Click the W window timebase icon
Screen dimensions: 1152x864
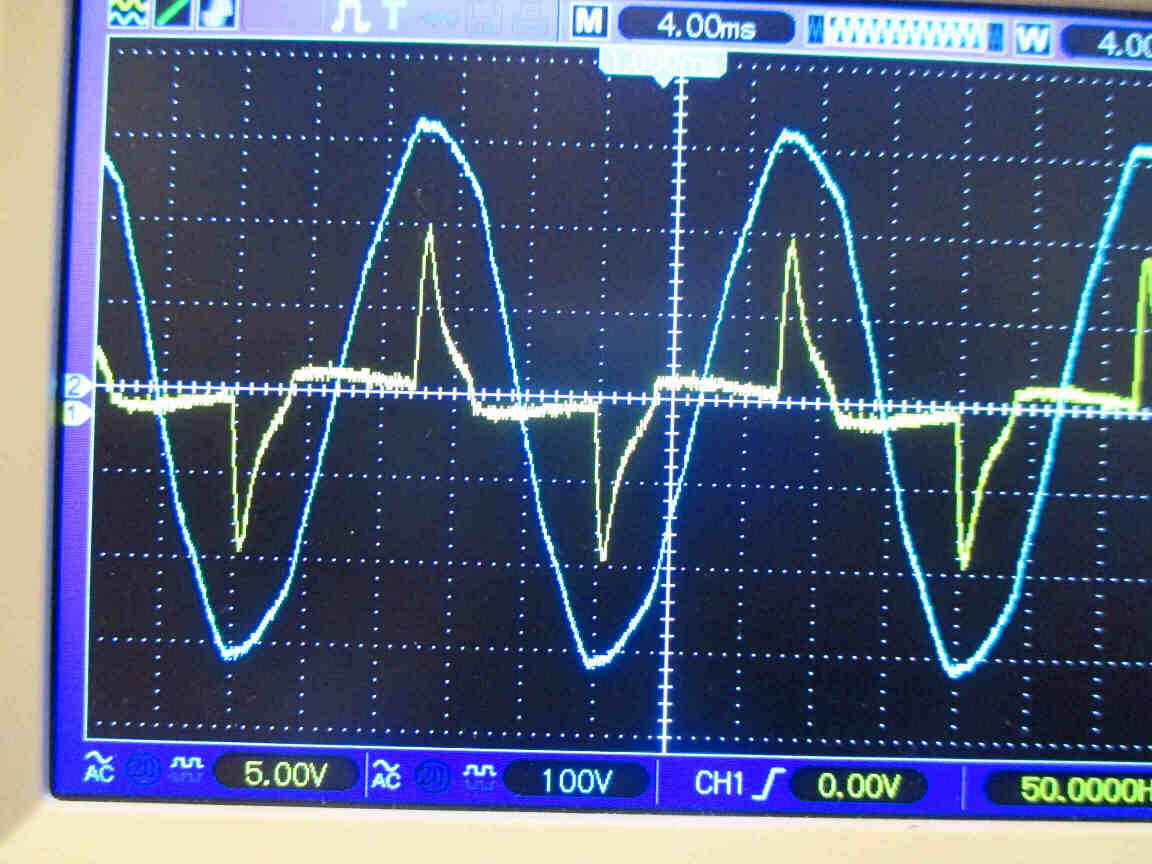1032,38
